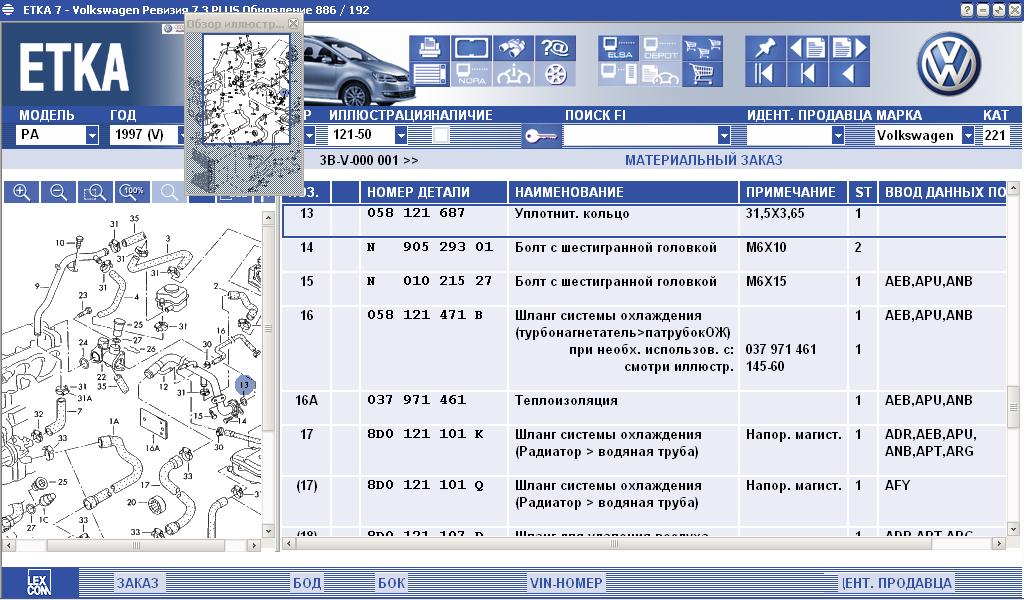Open the БОК tab in the bottom bar

(x=391, y=583)
